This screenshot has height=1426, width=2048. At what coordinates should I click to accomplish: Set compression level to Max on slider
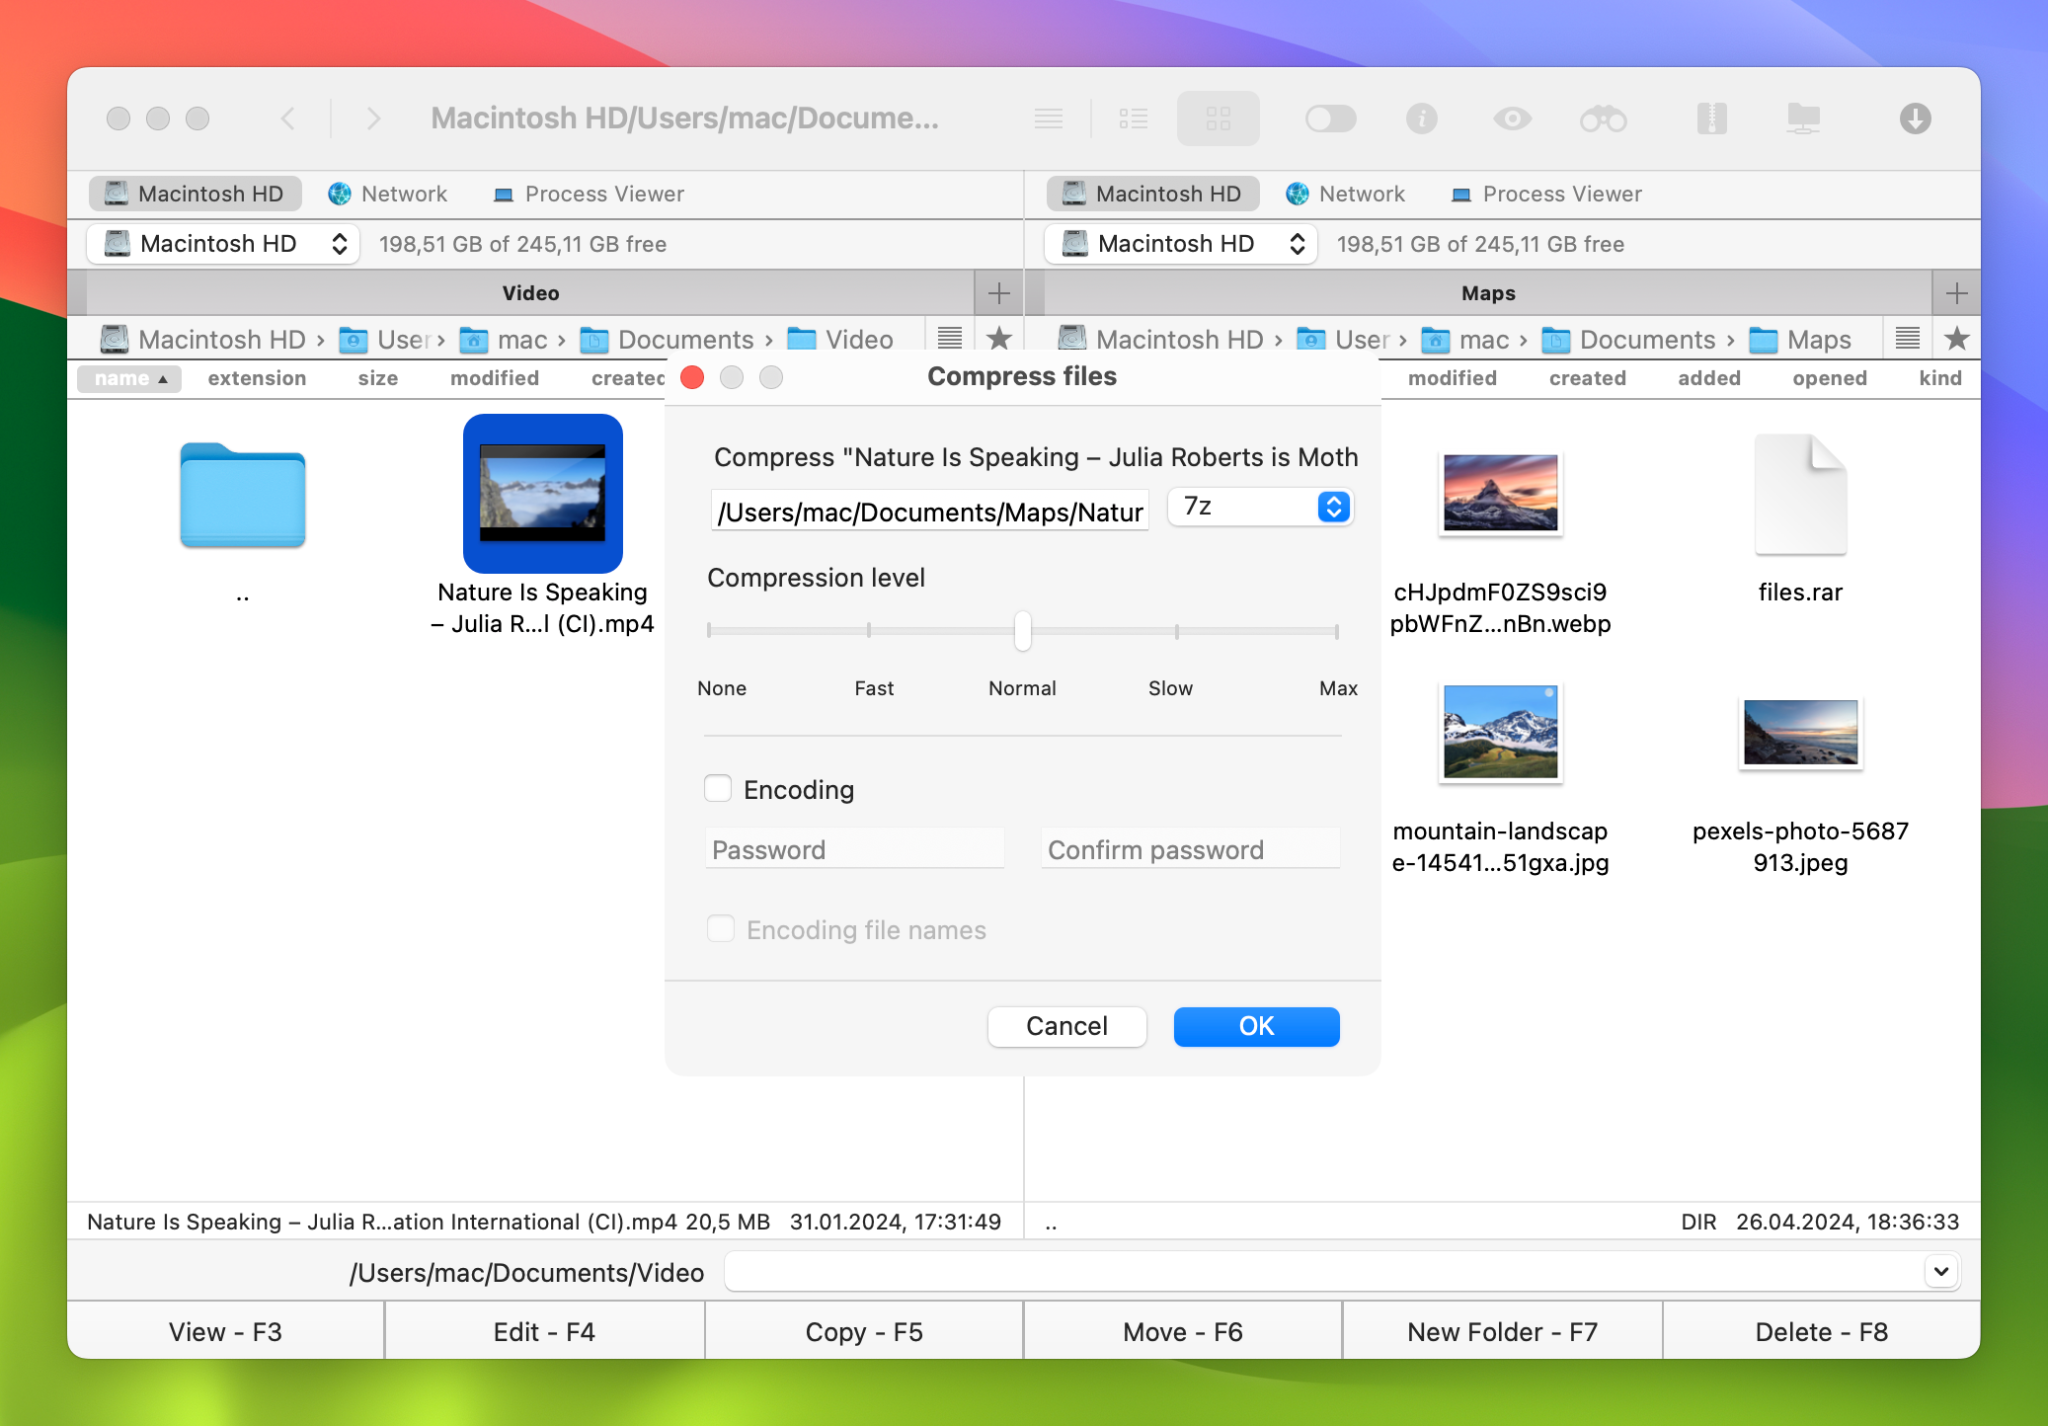[x=1337, y=631]
